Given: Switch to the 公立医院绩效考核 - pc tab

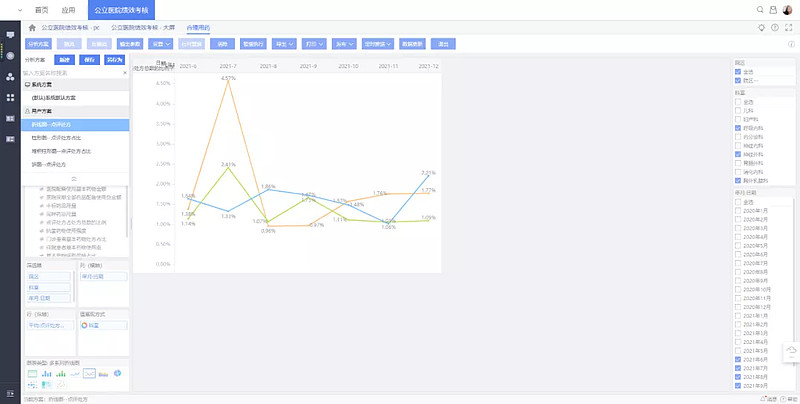Looking at the screenshot, I should click(x=70, y=28).
